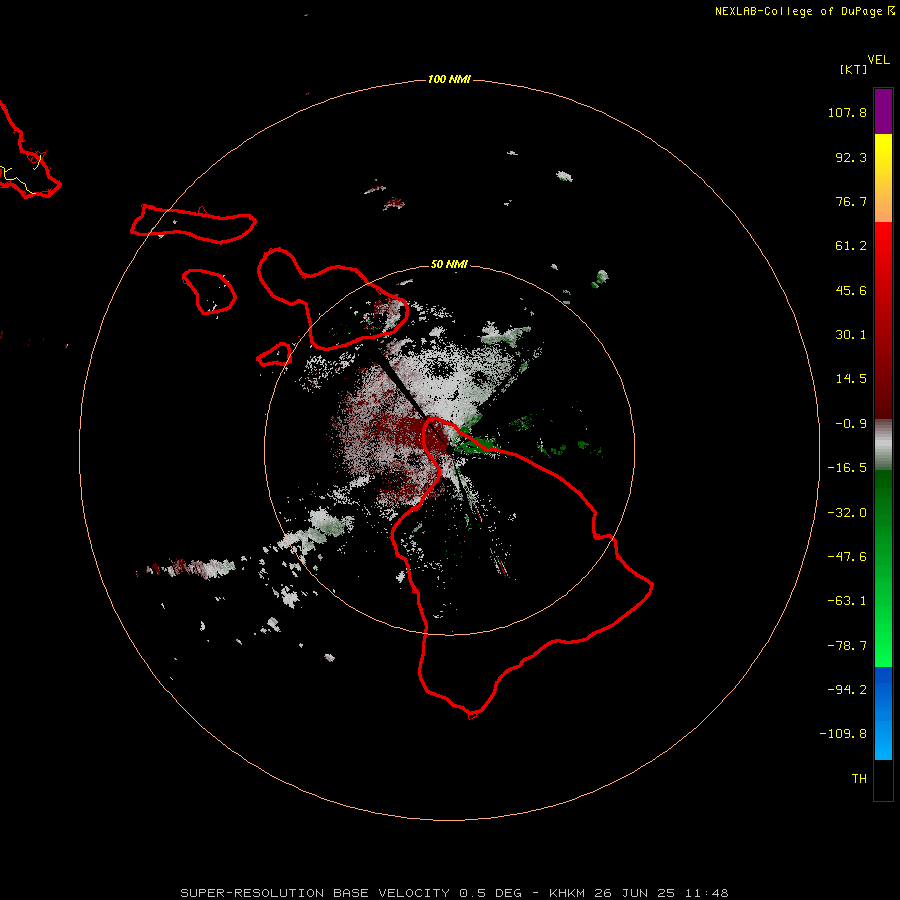Click the -47.6 scale value
The height and width of the screenshot is (900, 900).
coord(847,557)
